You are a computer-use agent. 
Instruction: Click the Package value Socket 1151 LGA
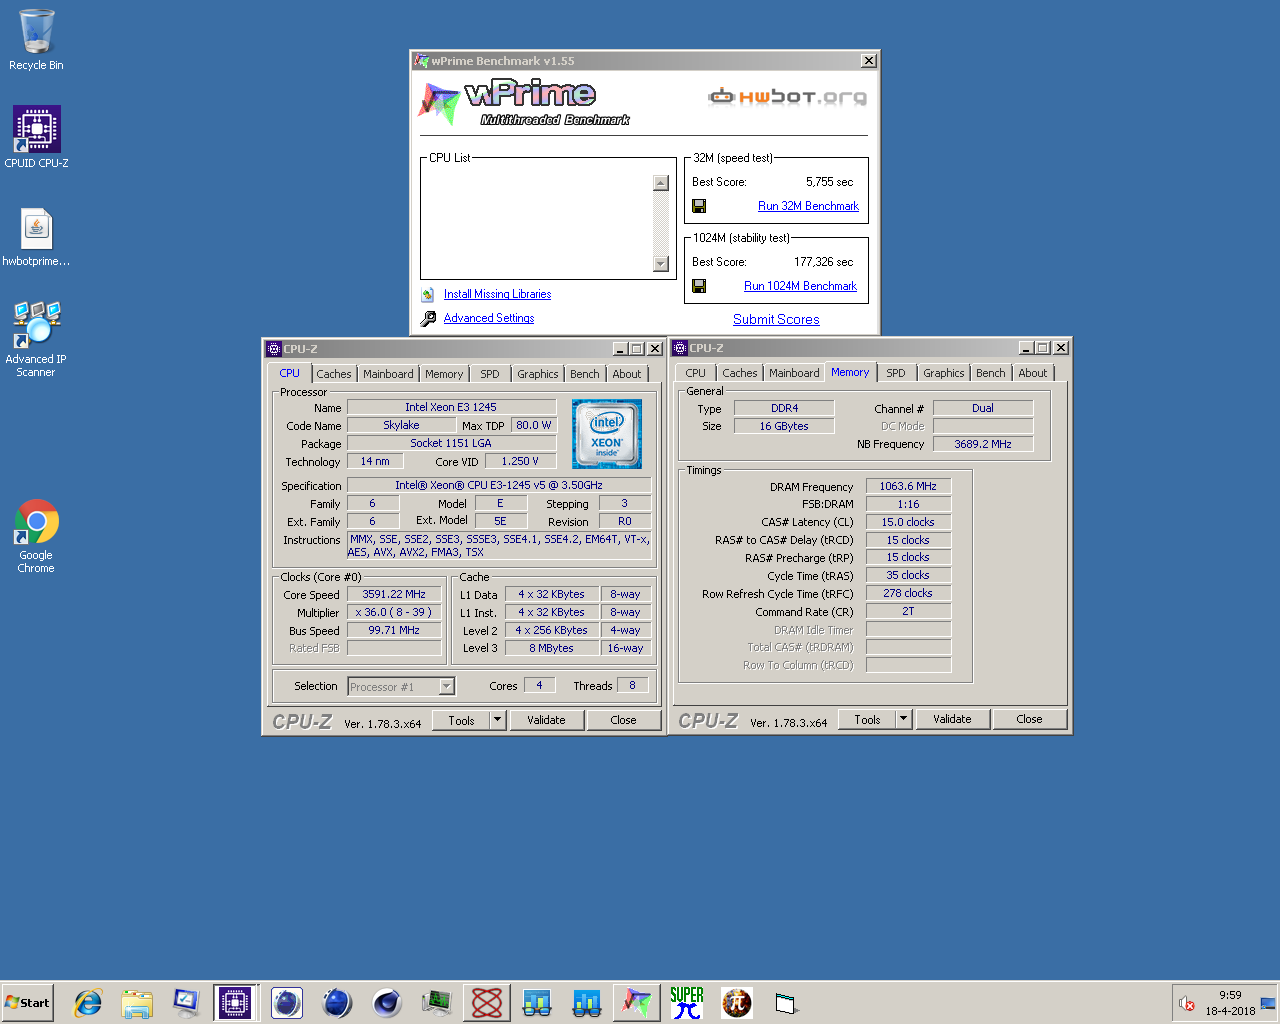coord(451,443)
